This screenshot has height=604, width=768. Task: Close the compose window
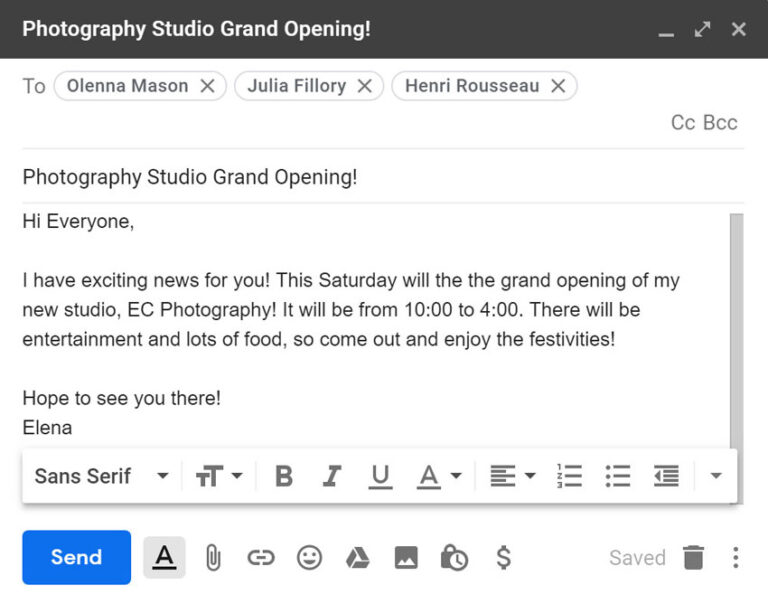[x=739, y=29]
